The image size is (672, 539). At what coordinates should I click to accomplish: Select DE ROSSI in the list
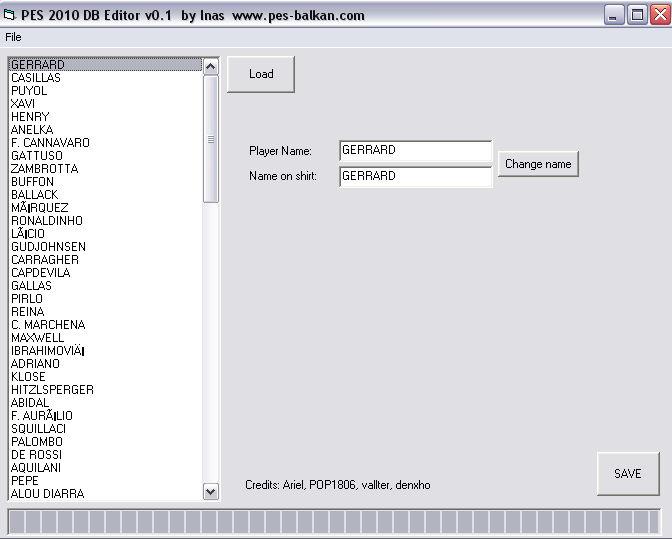(x=36, y=455)
